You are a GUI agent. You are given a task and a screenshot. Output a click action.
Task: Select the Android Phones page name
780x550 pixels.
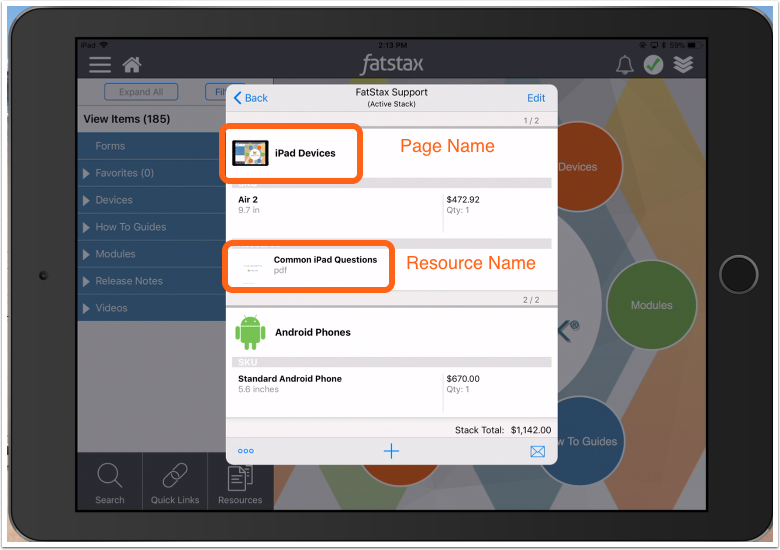pyautogui.click(x=313, y=332)
